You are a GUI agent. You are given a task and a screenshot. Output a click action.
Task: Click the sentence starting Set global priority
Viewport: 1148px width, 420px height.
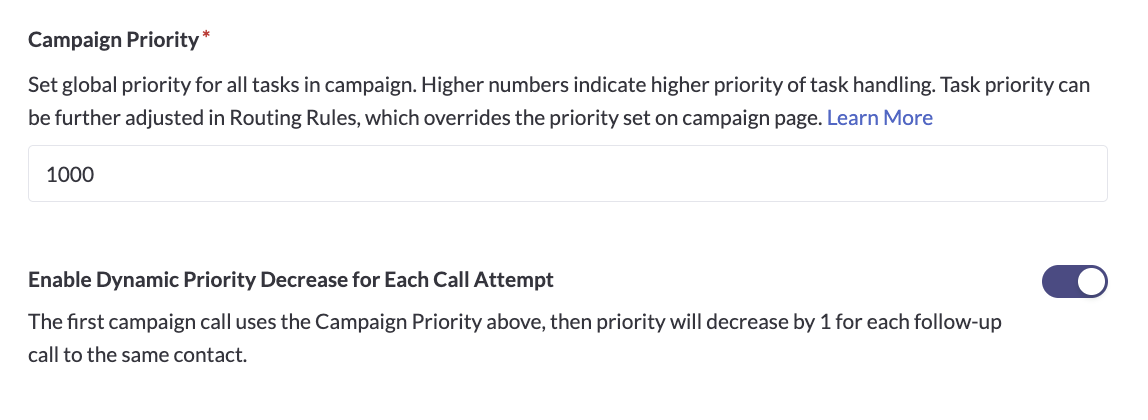pos(200,86)
